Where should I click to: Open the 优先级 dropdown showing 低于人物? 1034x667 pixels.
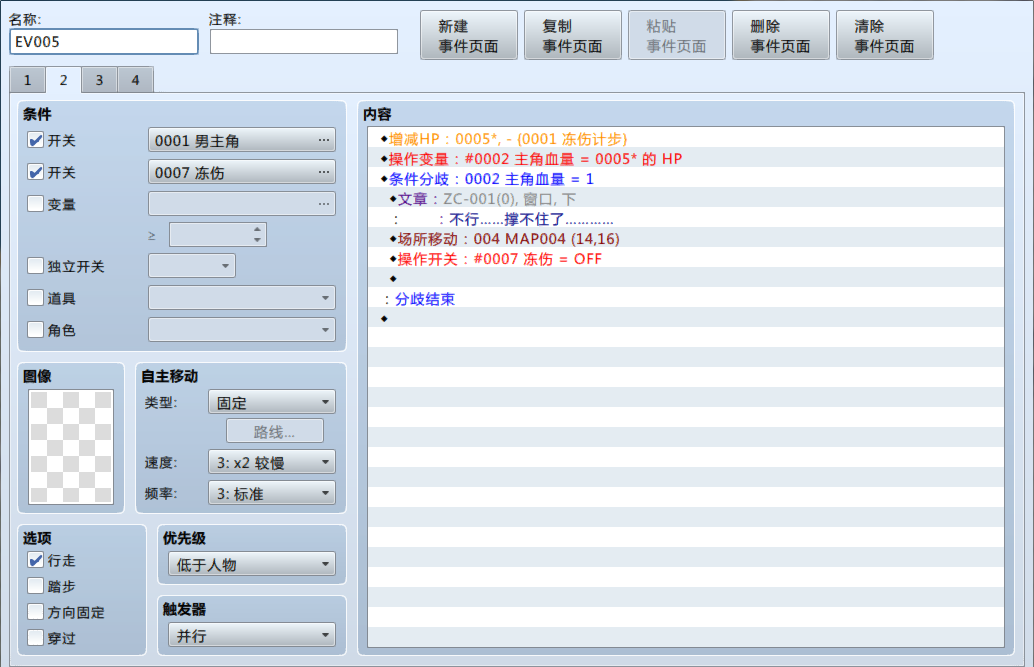(x=252, y=564)
